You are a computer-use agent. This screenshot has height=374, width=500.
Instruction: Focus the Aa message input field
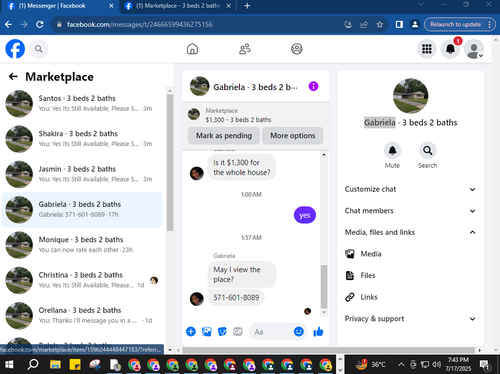click(x=272, y=332)
